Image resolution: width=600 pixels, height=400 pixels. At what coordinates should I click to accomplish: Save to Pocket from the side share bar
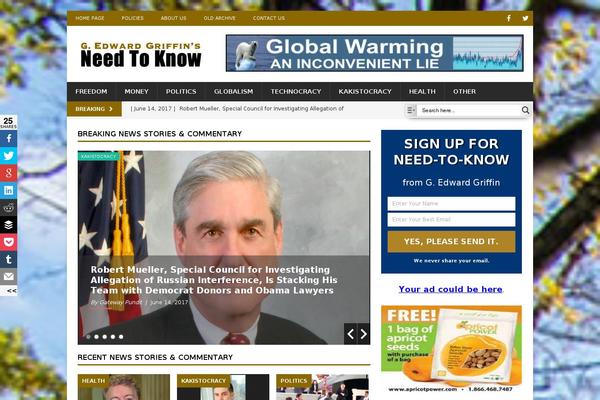8,242
